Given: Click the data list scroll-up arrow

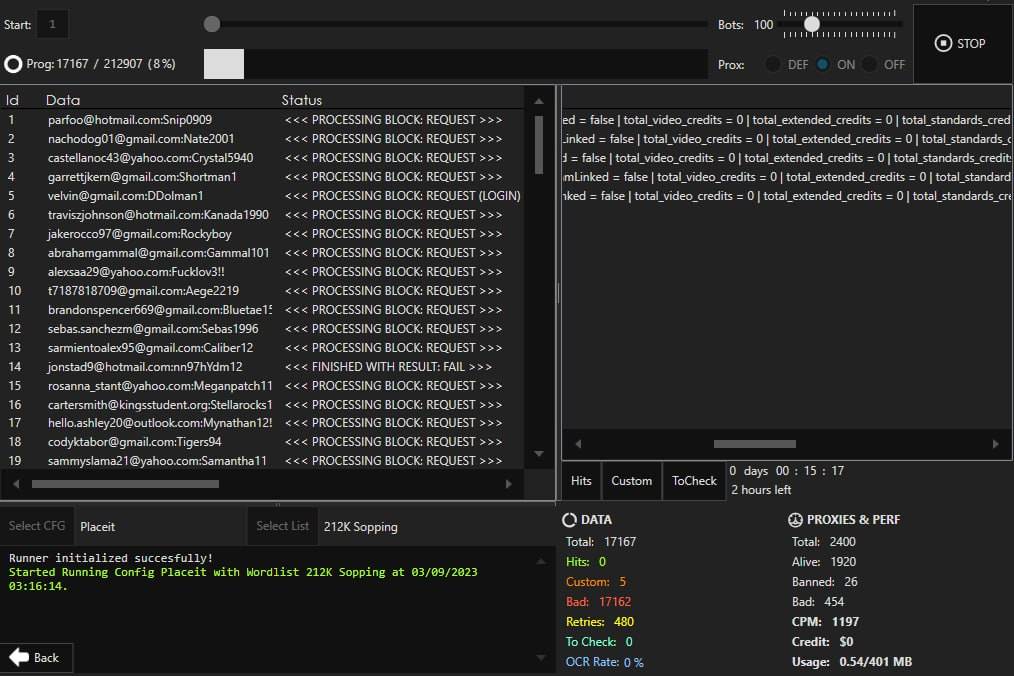Looking at the screenshot, I should (539, 101).
